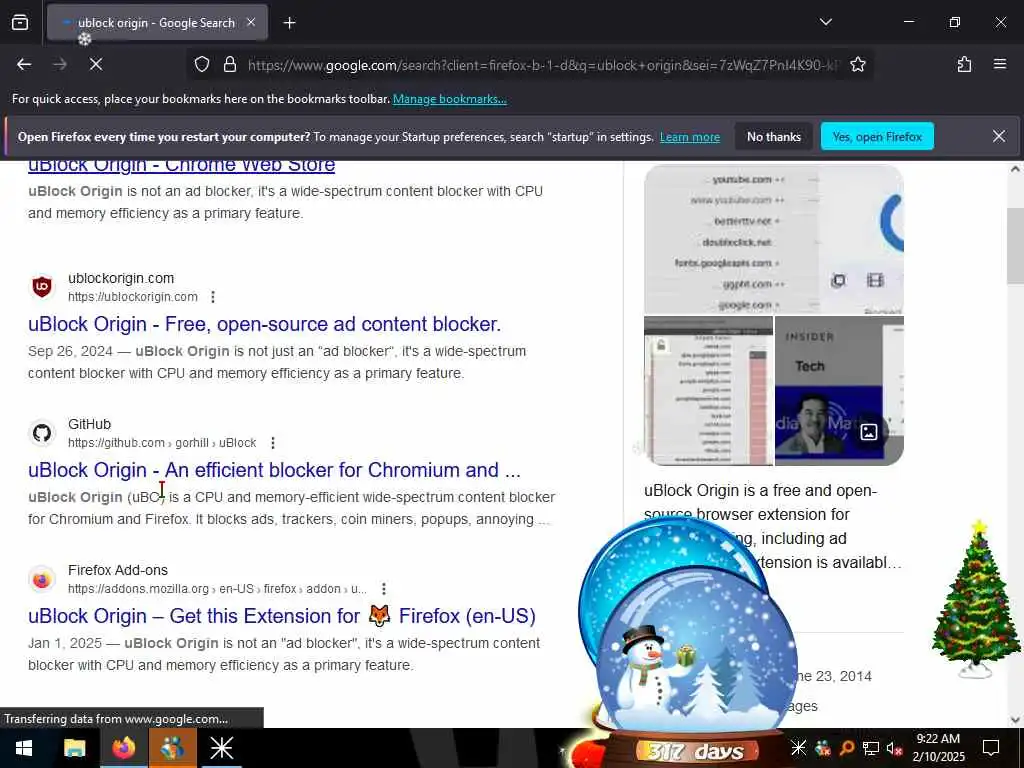
Task: Stop loading the page
Action: pos(96,64)
